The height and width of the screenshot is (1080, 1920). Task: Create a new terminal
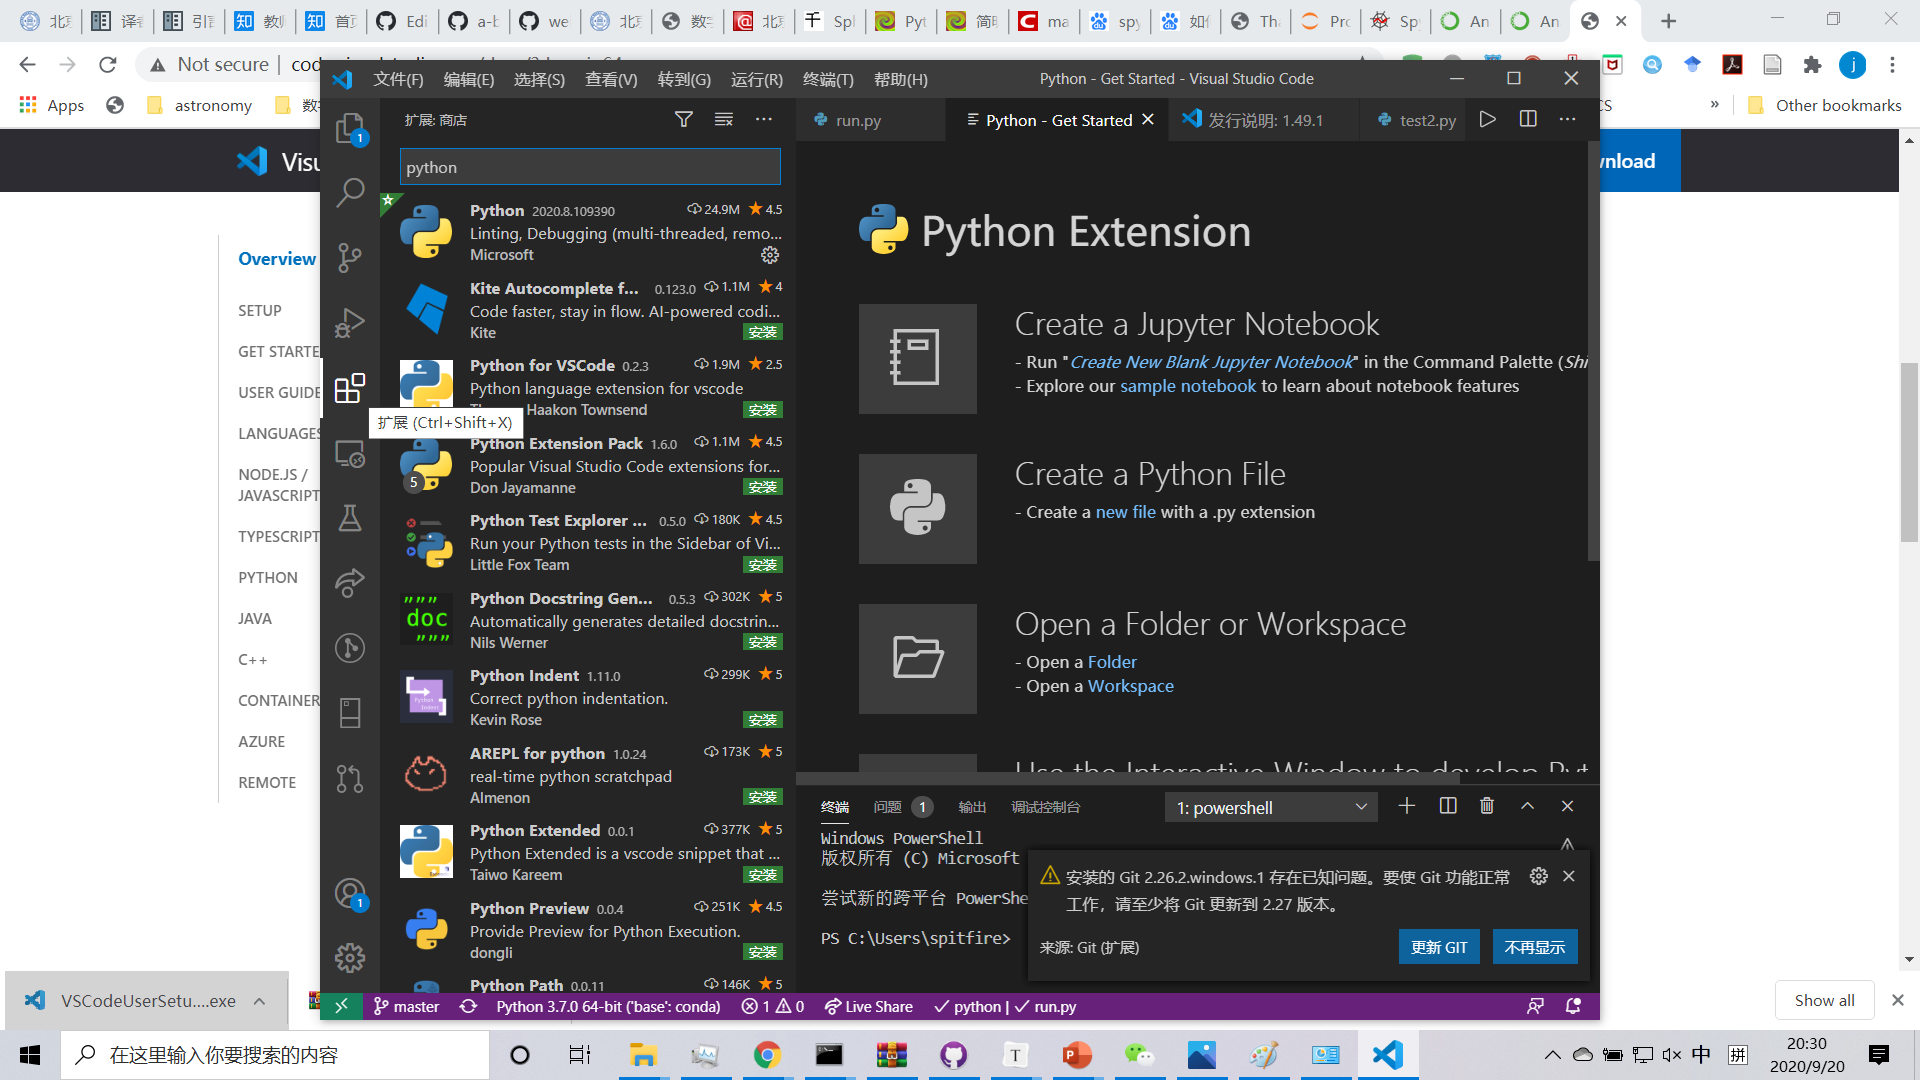pyautogui.click(x=1407, y=807)
